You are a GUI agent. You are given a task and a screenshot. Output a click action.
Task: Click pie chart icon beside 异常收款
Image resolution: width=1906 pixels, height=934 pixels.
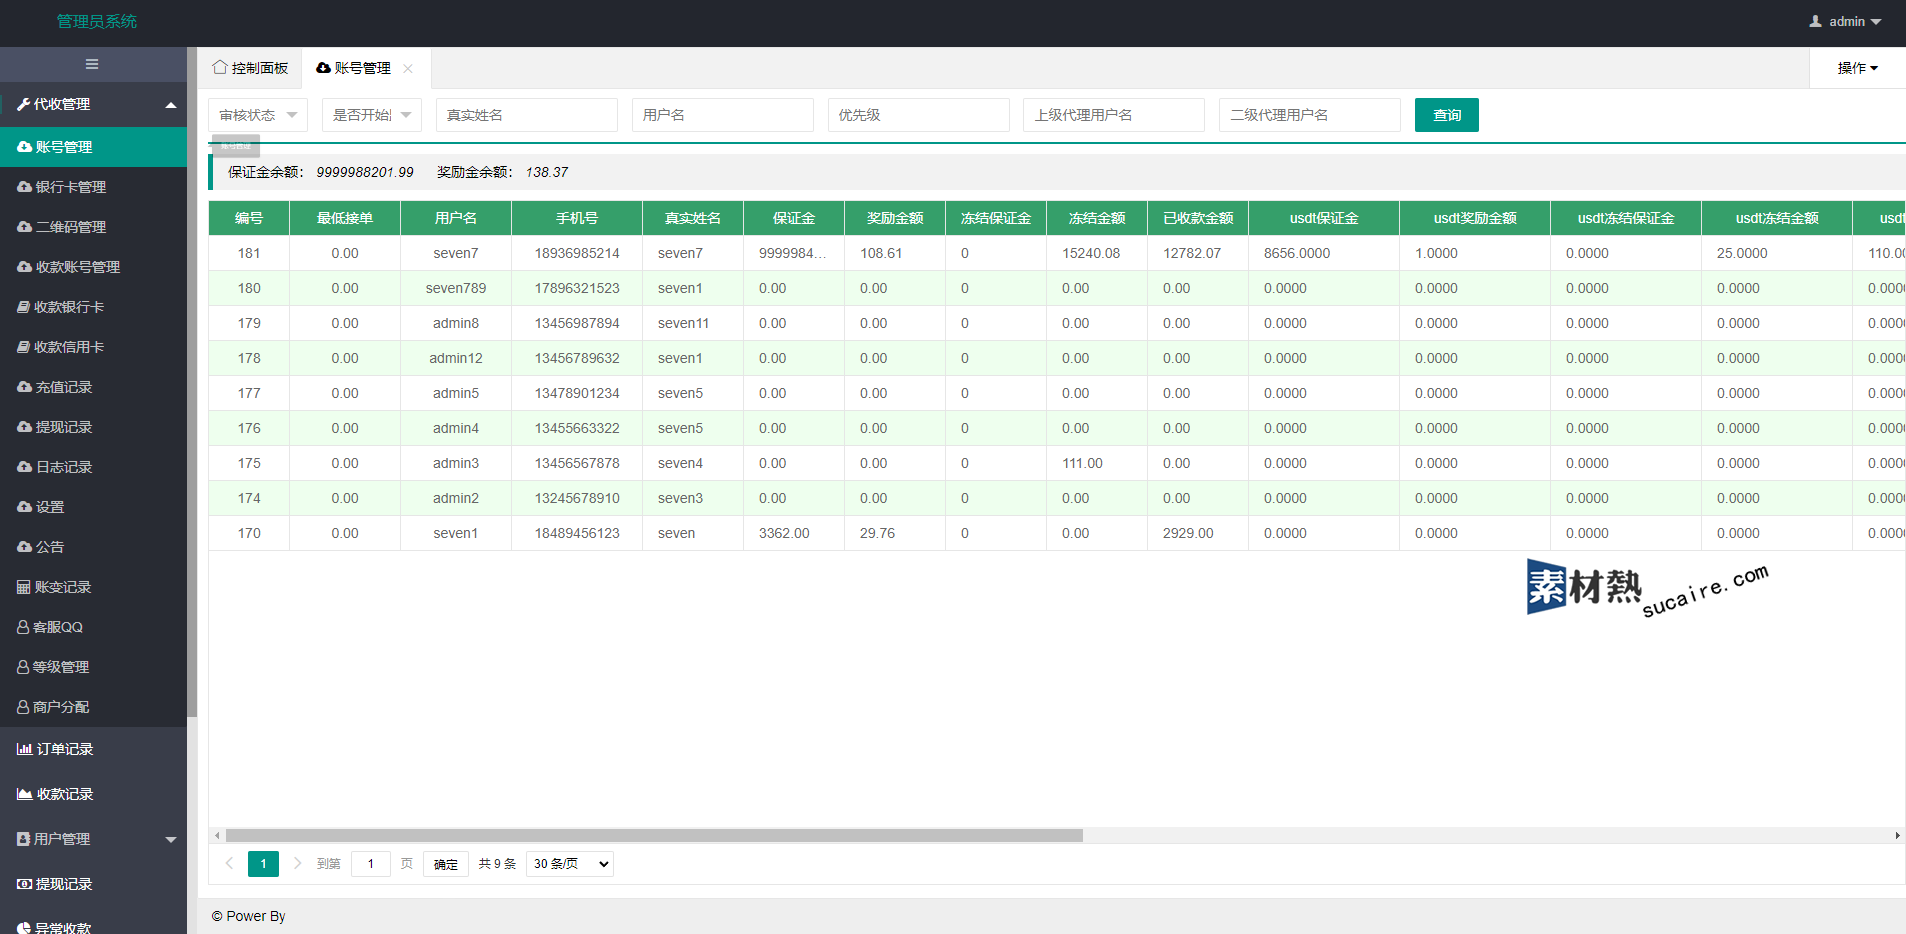(24, 928)
